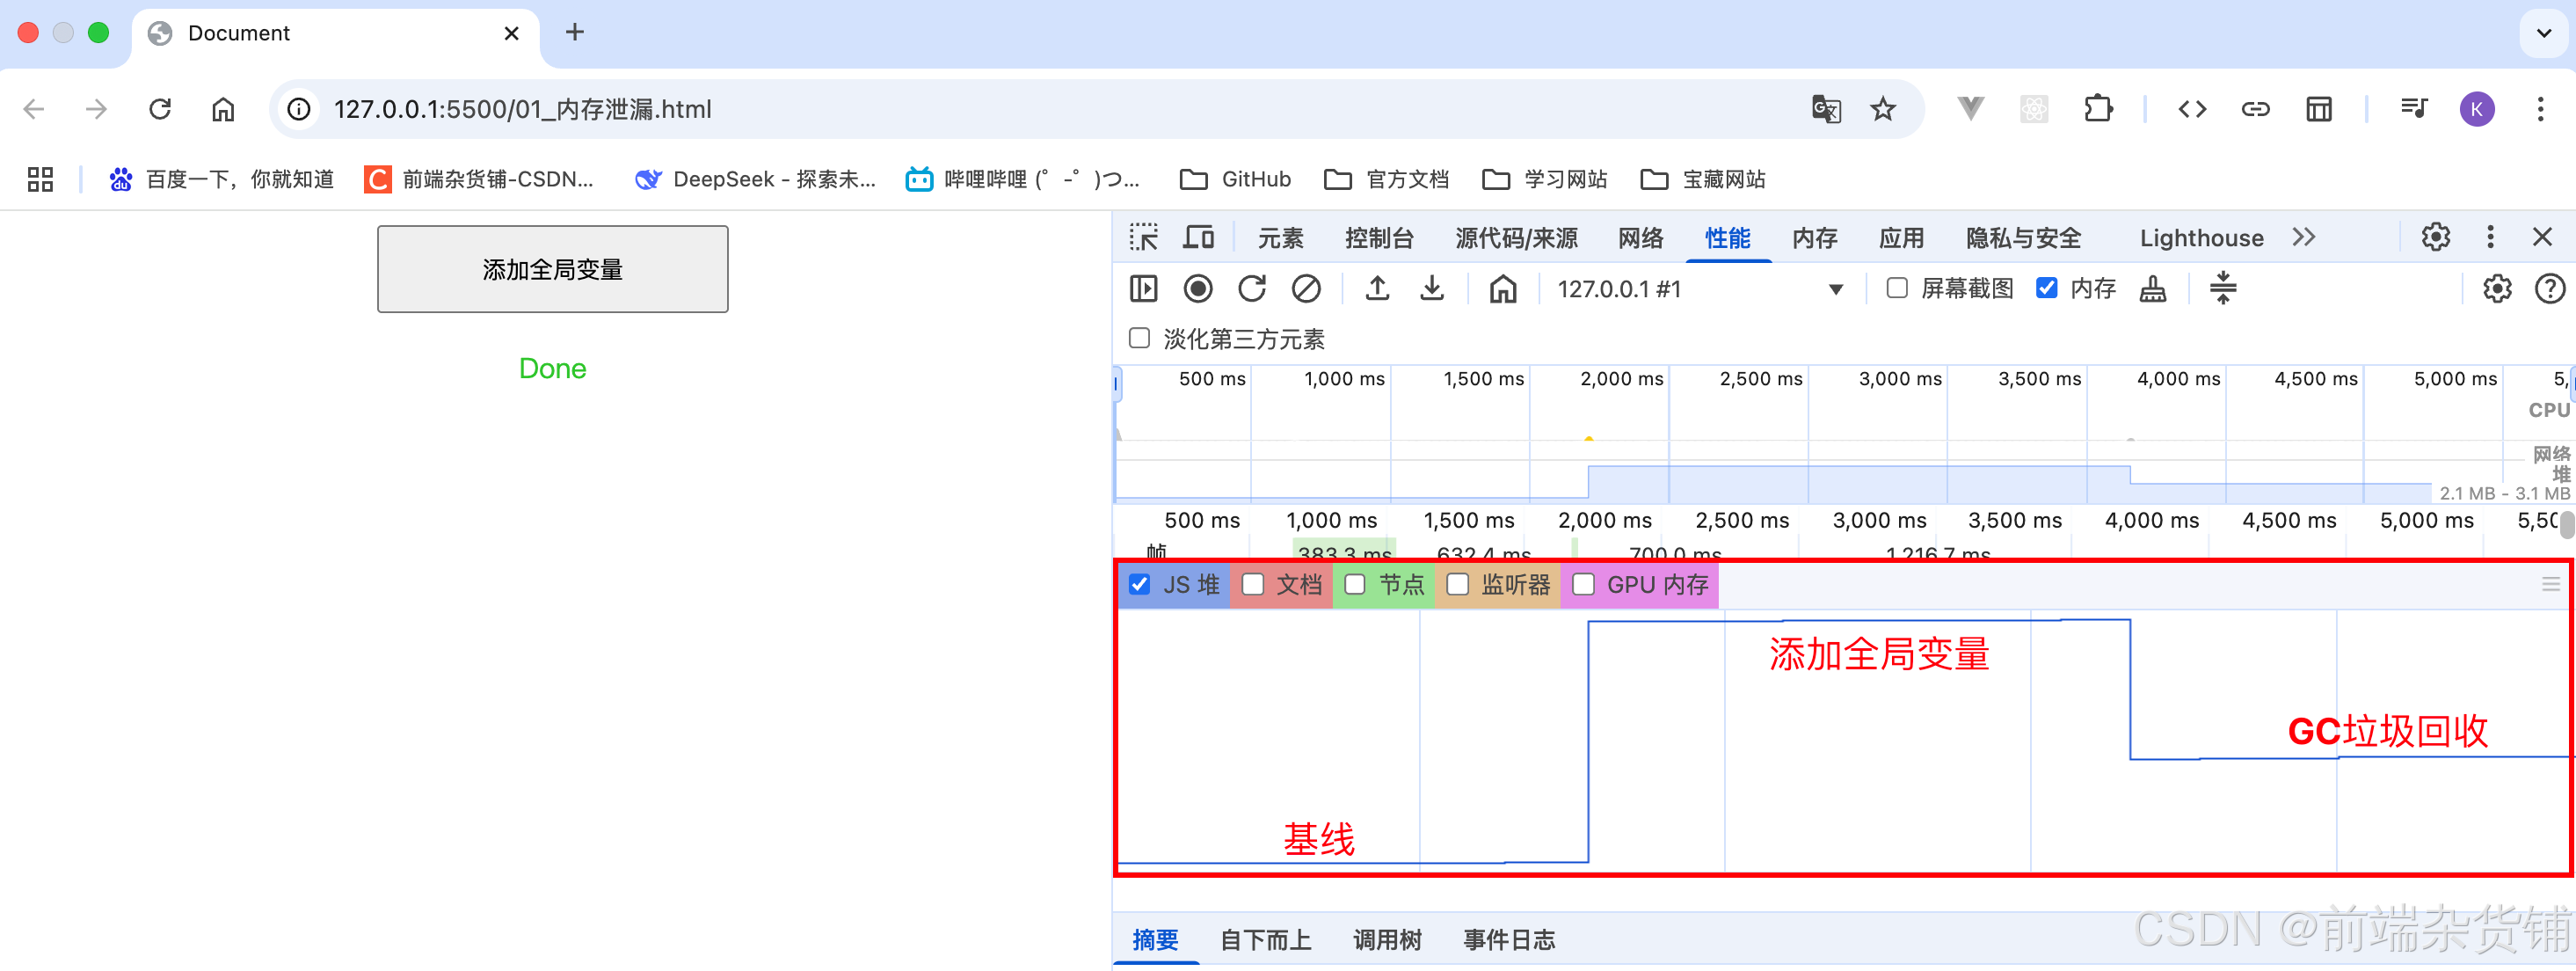Open the 事件日志 event log tab

click(x=1509, y=940)
